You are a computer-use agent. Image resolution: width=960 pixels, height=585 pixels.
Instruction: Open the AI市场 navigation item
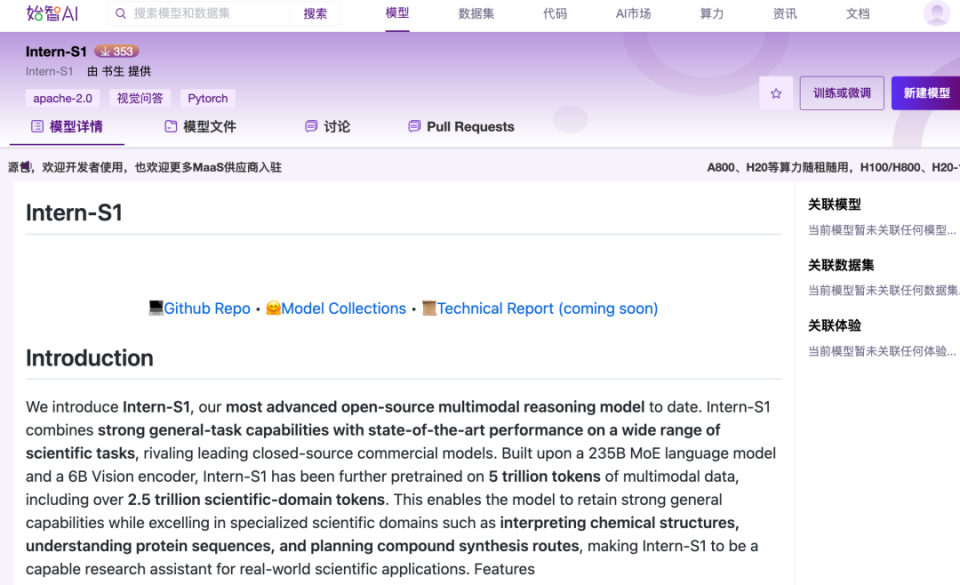tap(633, 13)
